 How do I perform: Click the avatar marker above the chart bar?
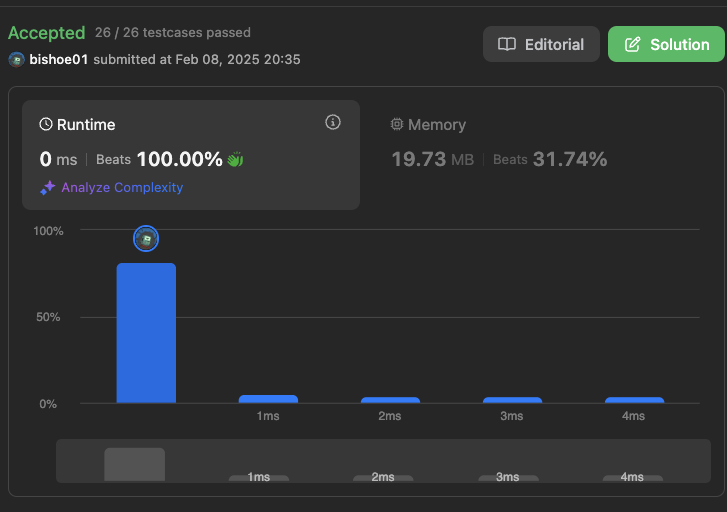[x=146, y=239]
